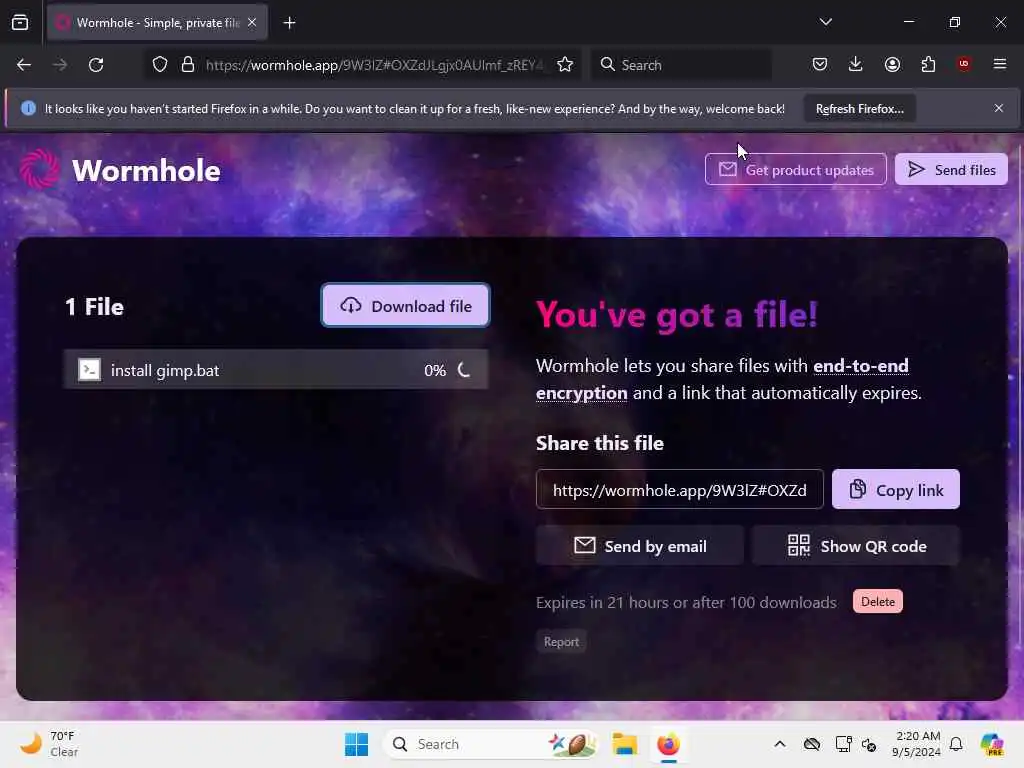
Task: Delete the shared file
Action: point(877,601)
